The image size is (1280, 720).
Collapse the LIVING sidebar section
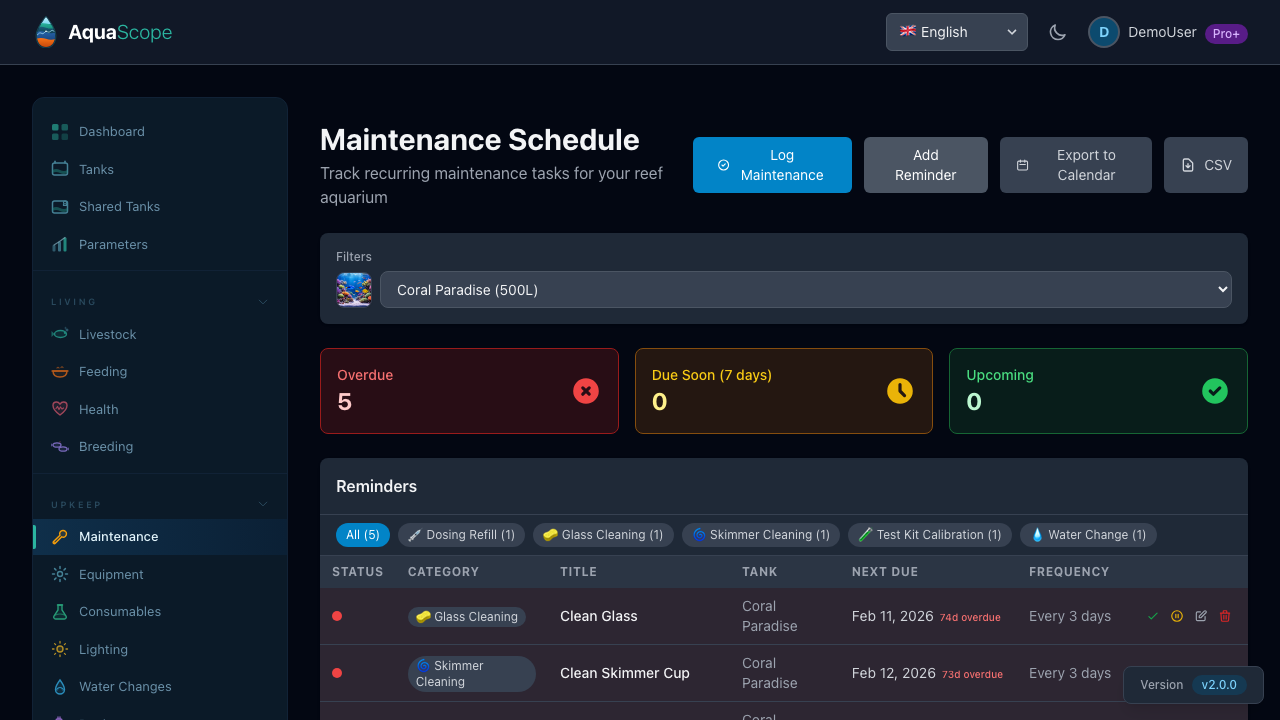[x=262, y=301]
